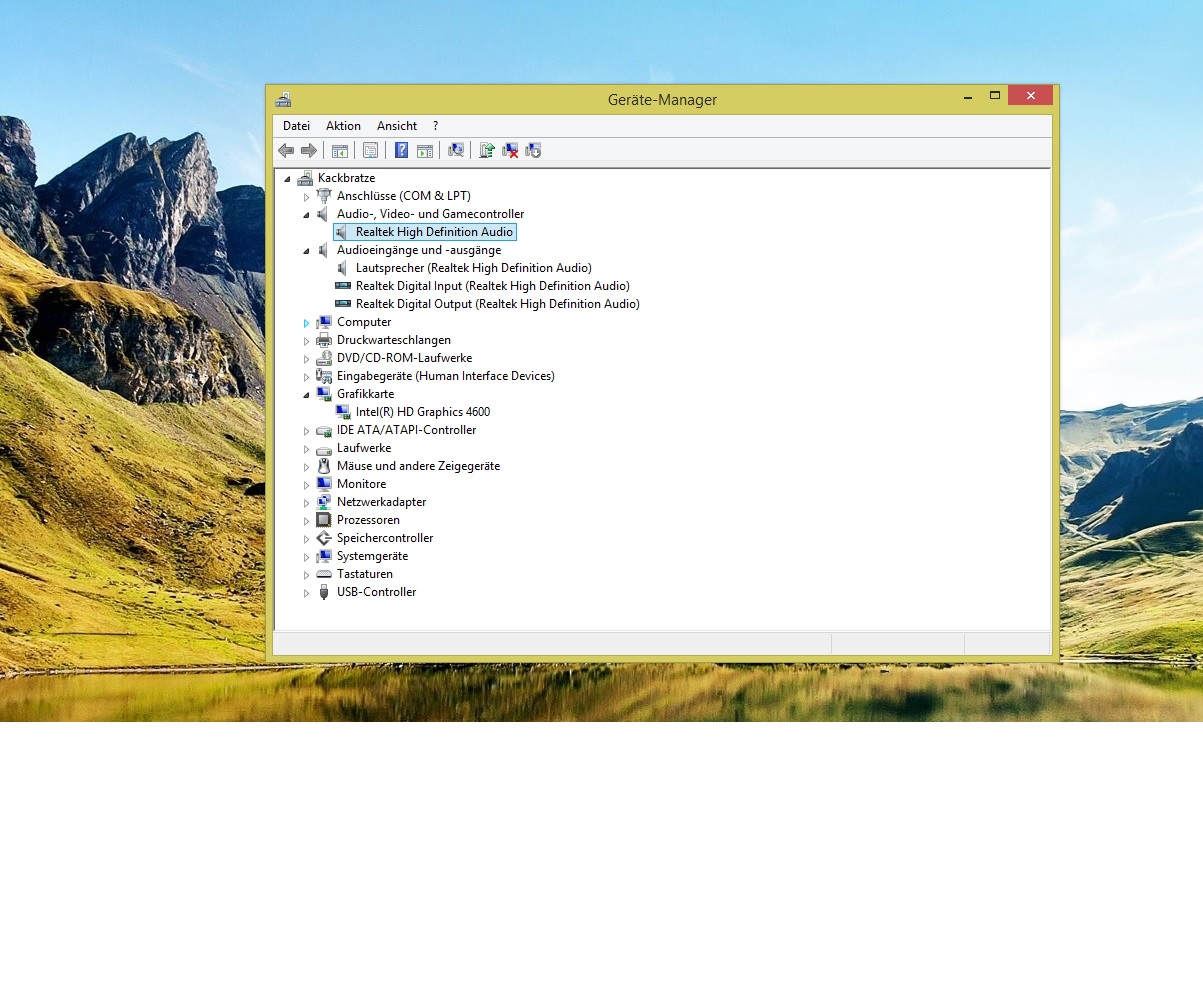The height and width of the screenshot is (990, 1203).
Task: Expand the IDE ATA/ATAPI-Controller node
Action: click(x=307, y=431)
